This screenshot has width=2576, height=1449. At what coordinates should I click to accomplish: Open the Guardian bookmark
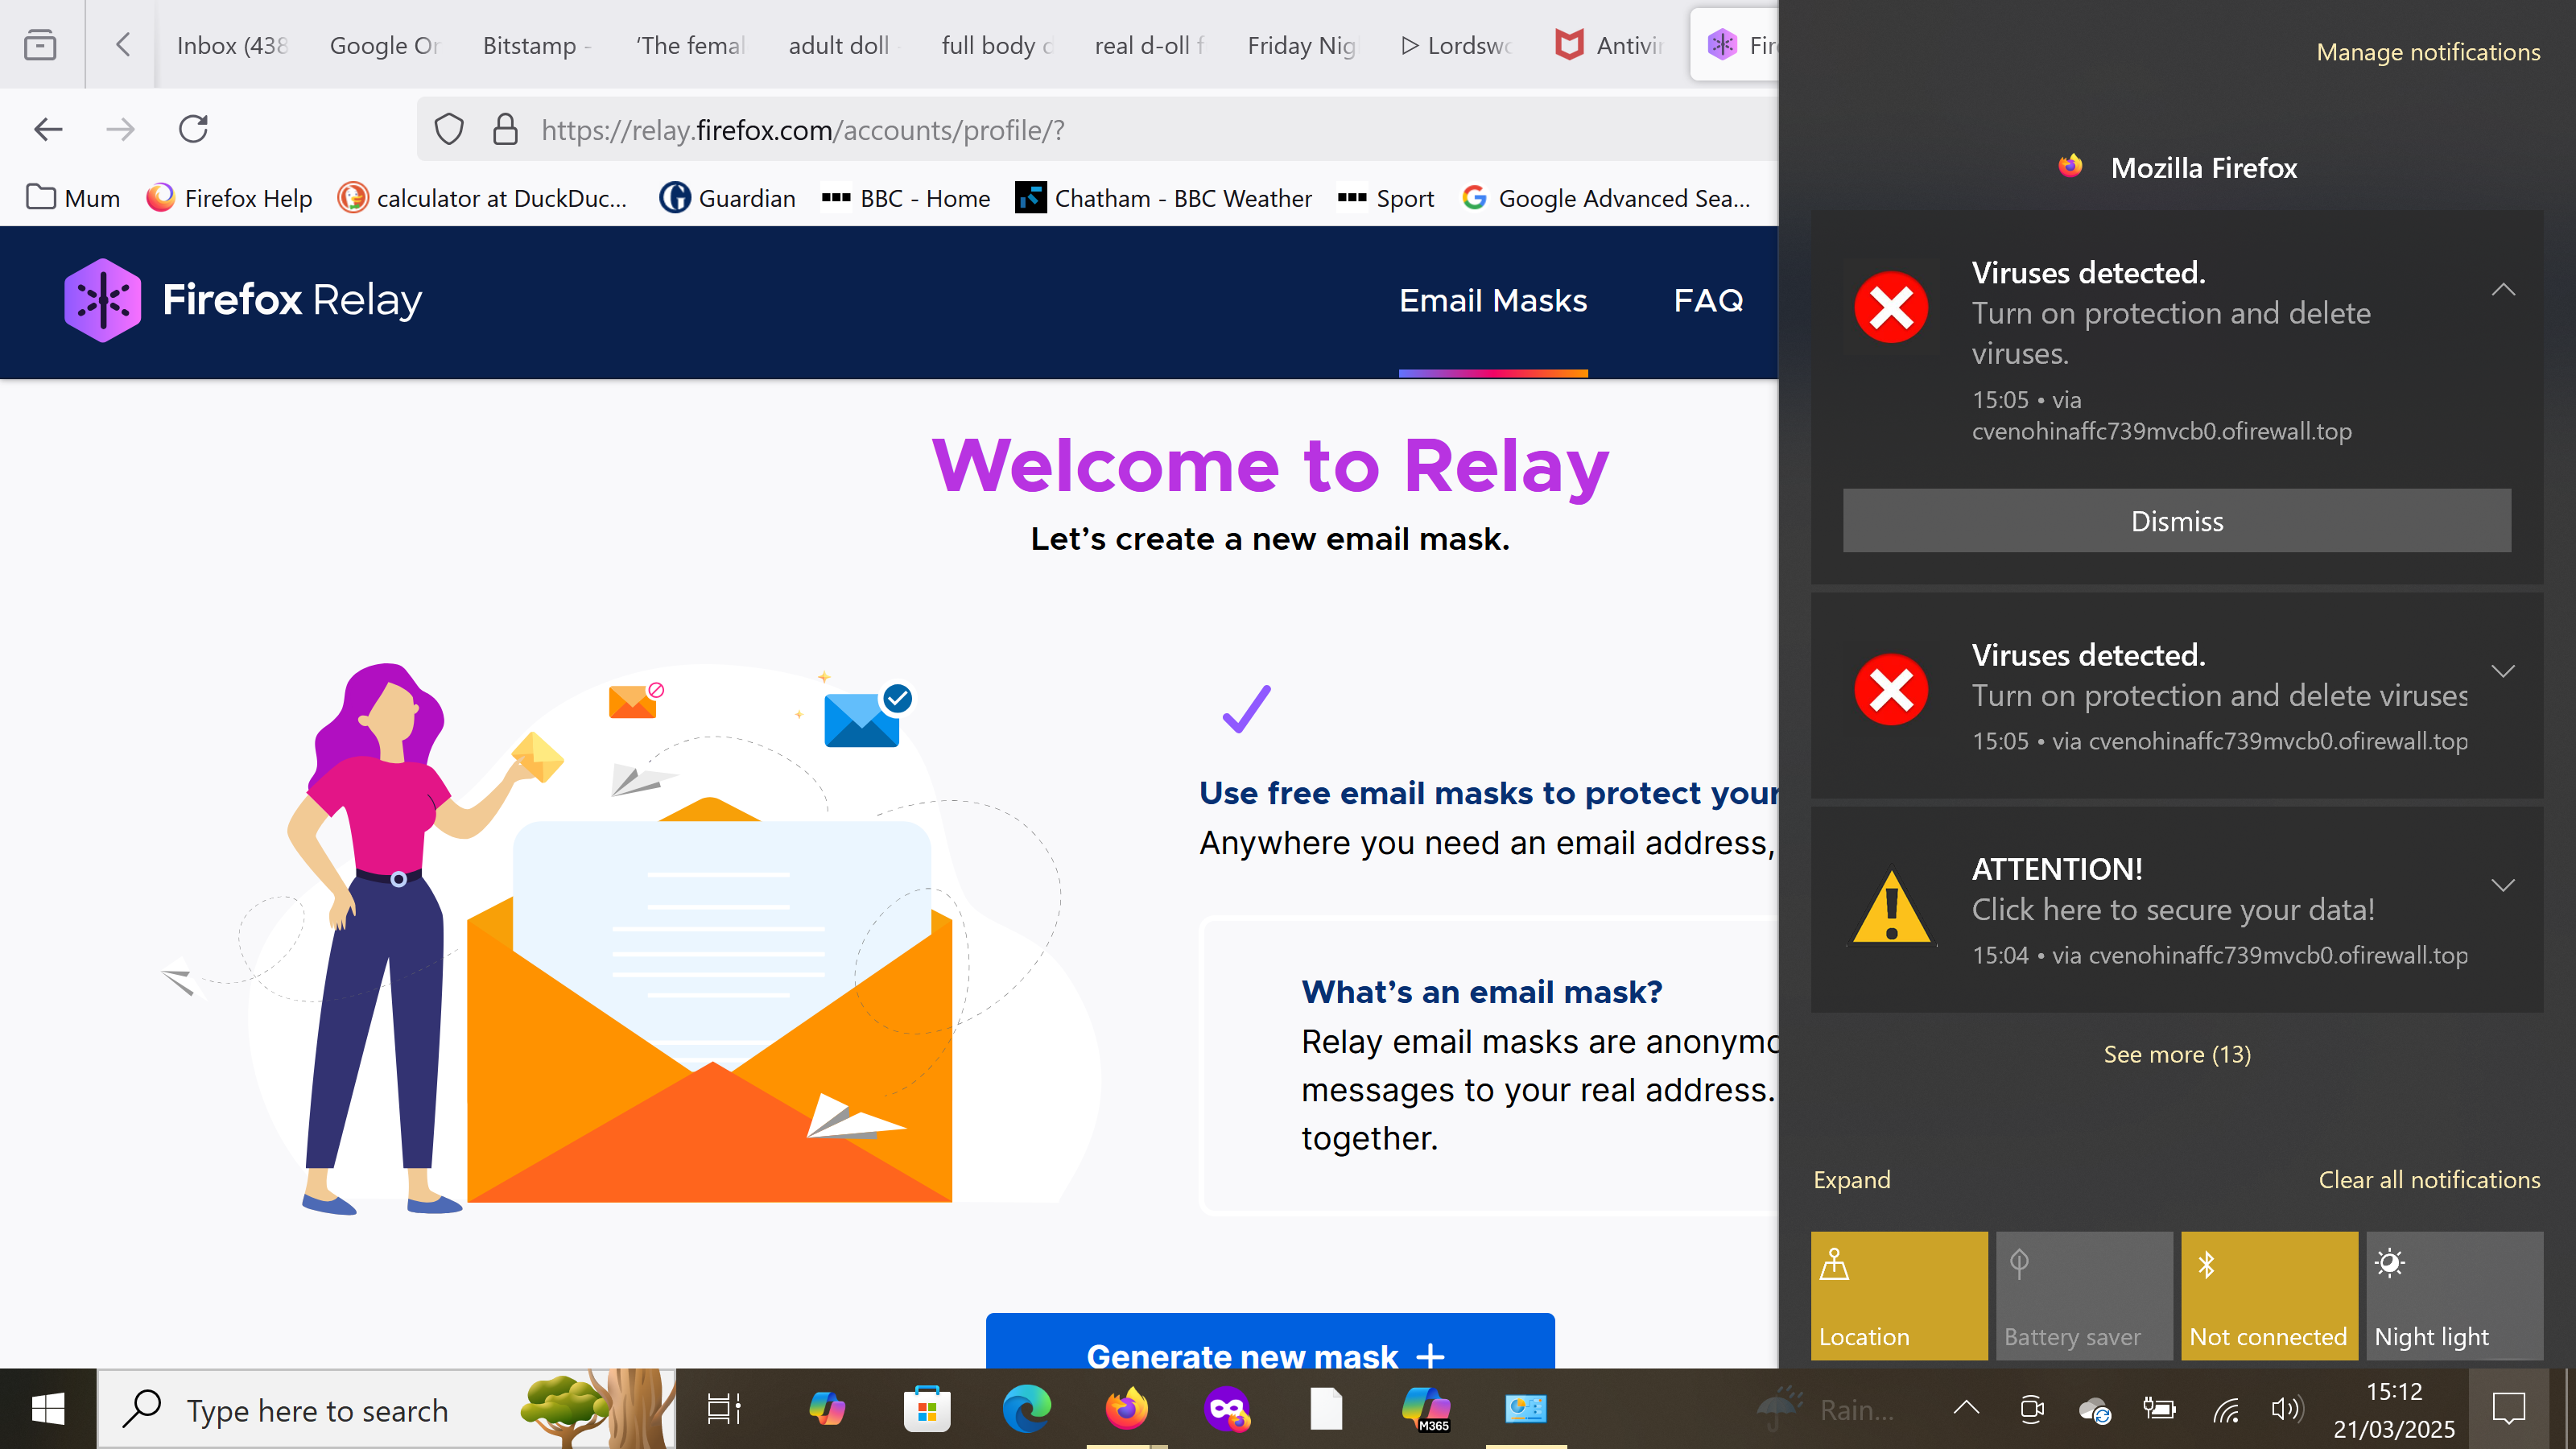(x=727, y=198)
